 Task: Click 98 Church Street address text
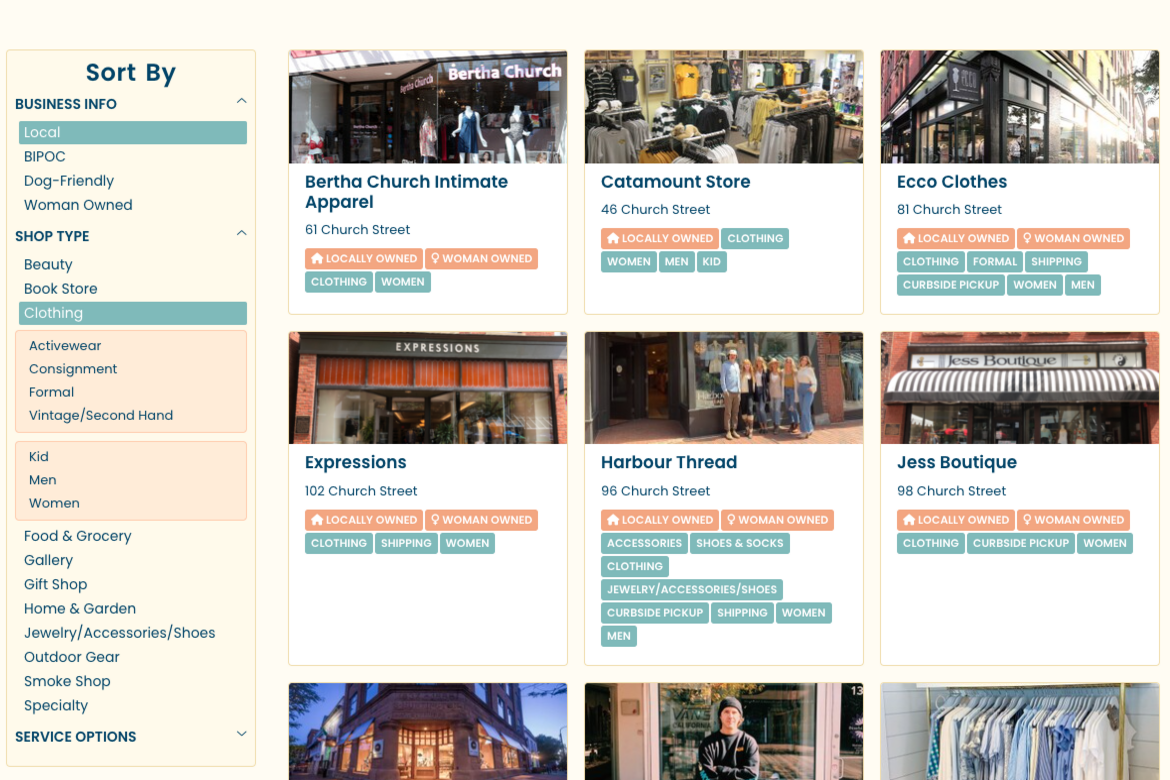tap(951, 491)
